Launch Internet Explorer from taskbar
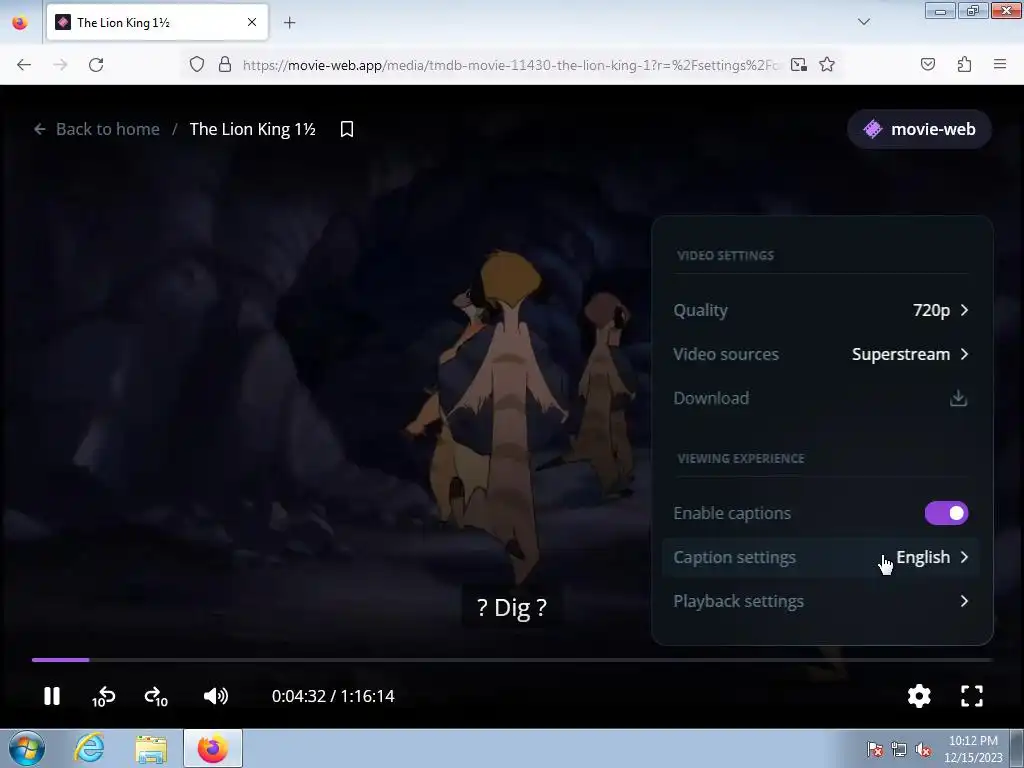 tap(89, 748)
